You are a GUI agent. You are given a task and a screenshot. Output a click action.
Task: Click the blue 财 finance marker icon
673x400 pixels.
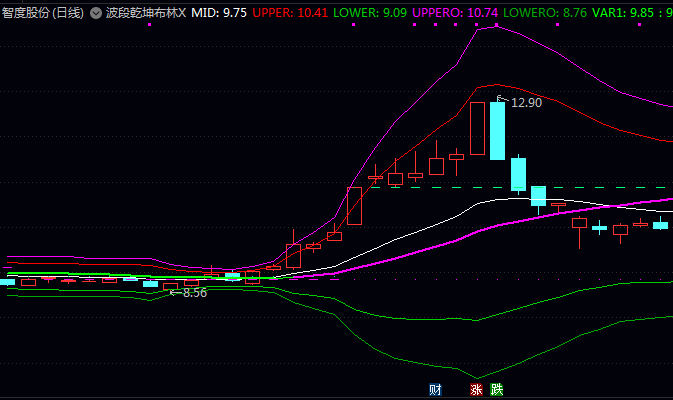tap(435, 390)
